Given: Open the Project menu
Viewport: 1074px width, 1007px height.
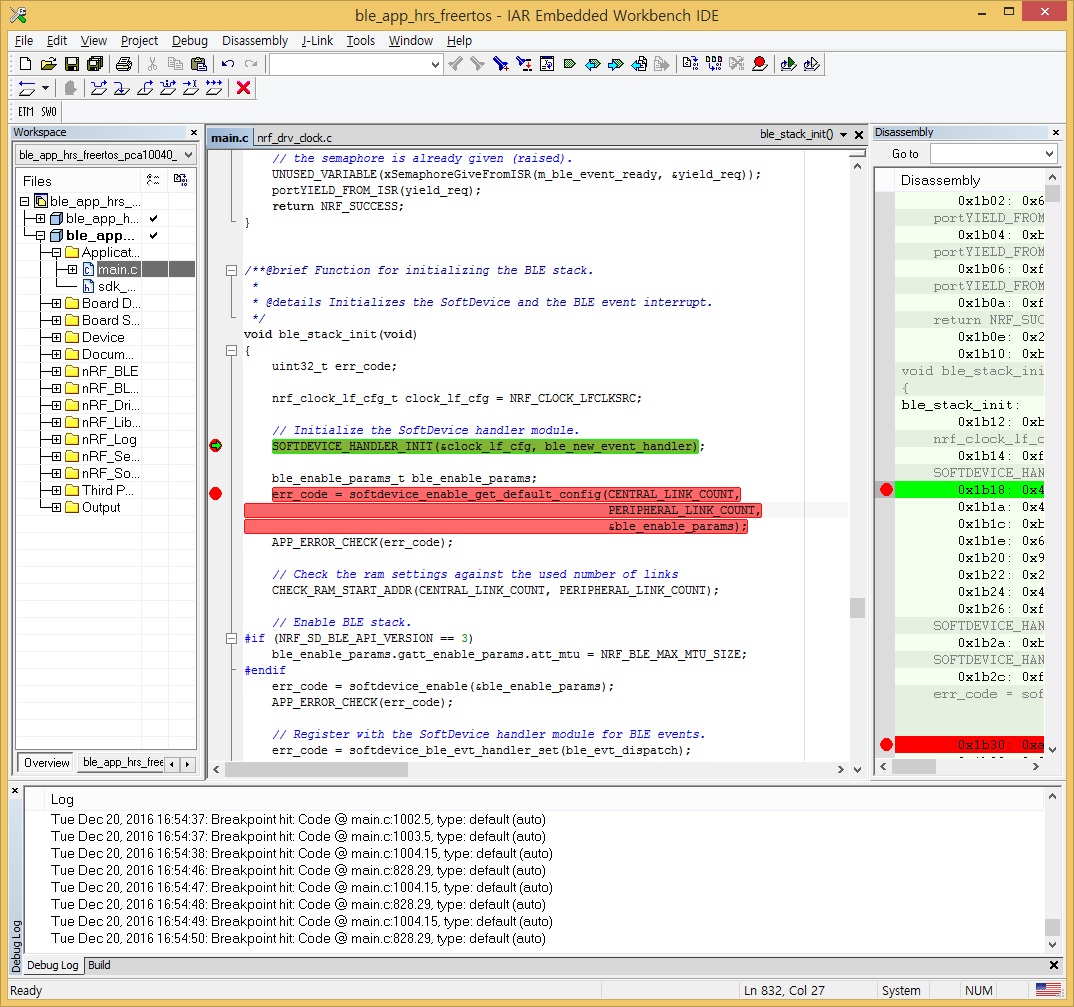Looking at the screenshot, I should (139, 40).
